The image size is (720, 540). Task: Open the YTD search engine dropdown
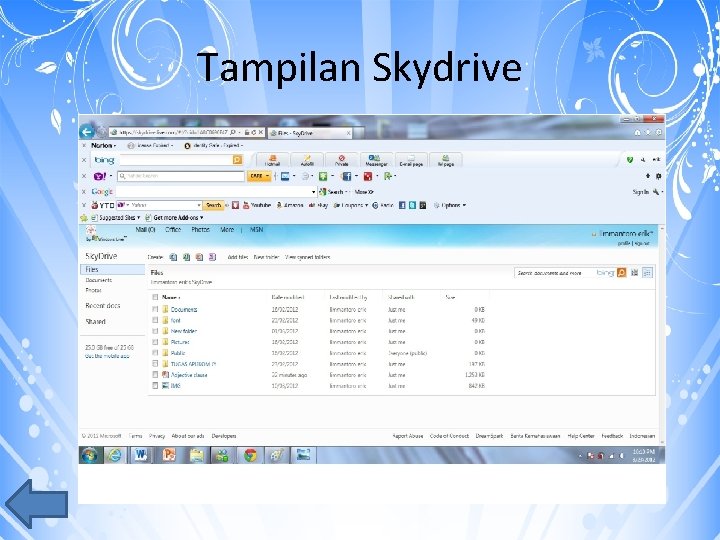pos(199,205)
